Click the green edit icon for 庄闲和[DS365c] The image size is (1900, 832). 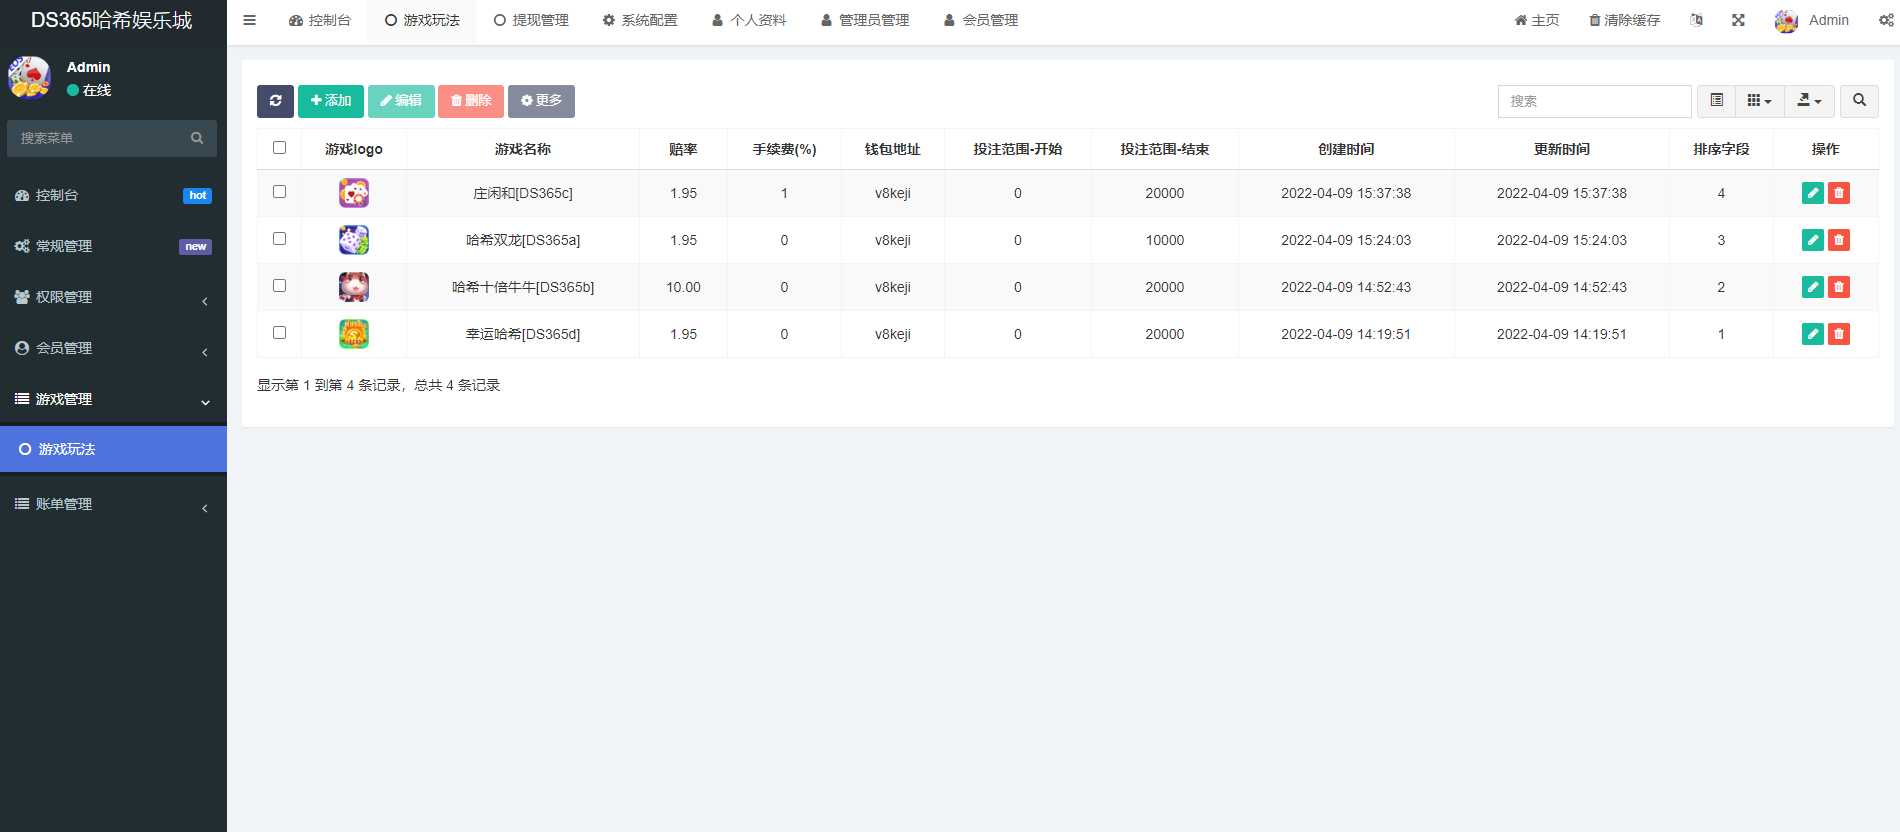pos(1812,193)
